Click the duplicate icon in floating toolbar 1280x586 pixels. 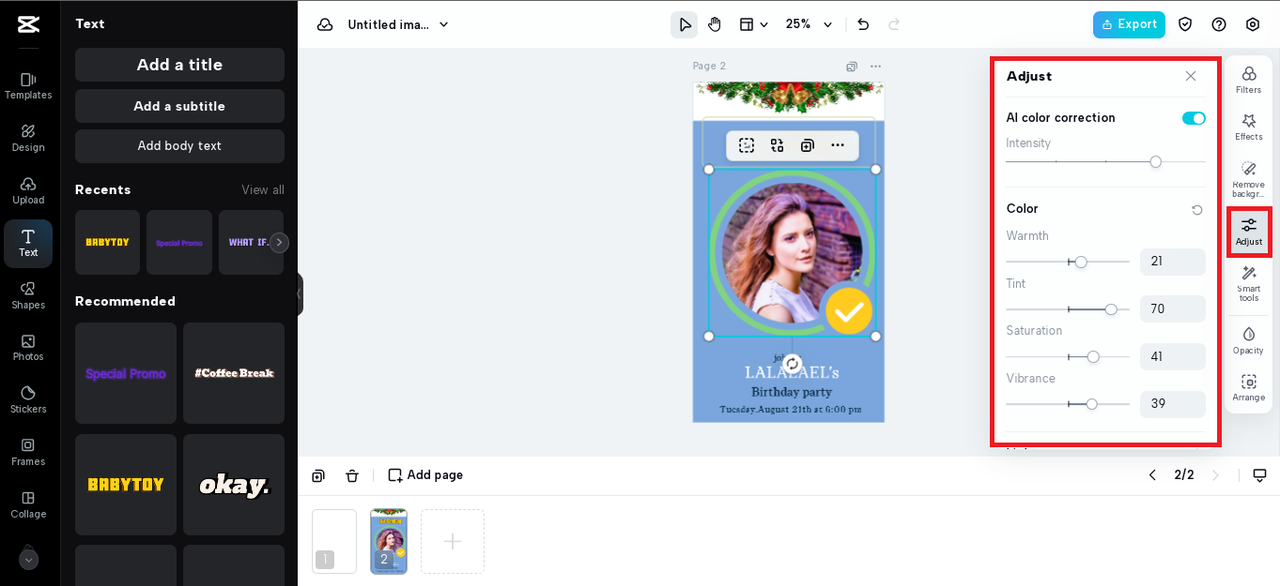coord(807,145)
